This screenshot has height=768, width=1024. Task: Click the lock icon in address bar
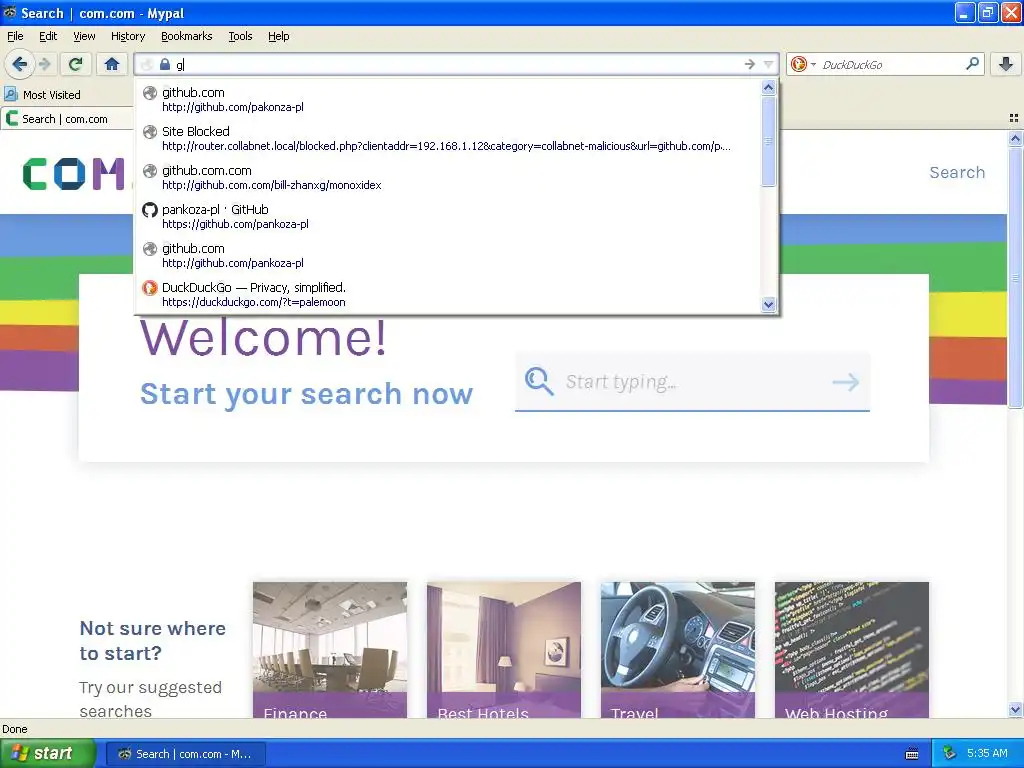point(165,64)
